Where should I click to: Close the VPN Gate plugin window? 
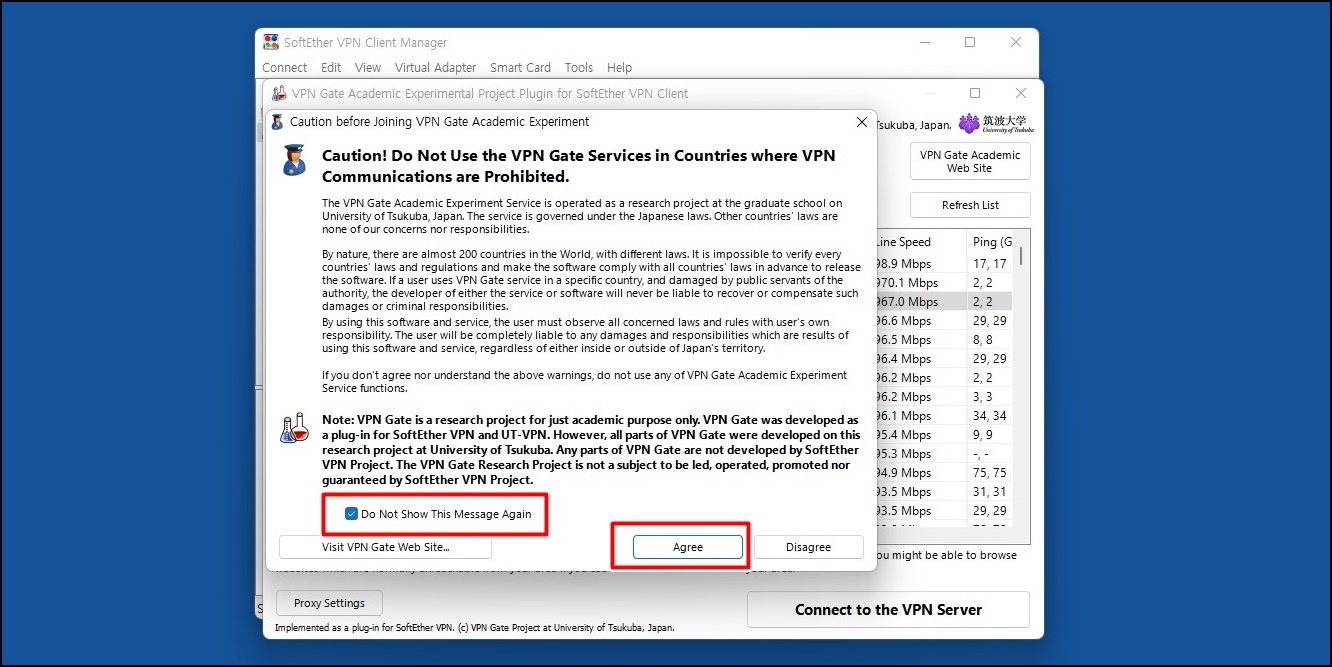click(x=1021, y=93)
